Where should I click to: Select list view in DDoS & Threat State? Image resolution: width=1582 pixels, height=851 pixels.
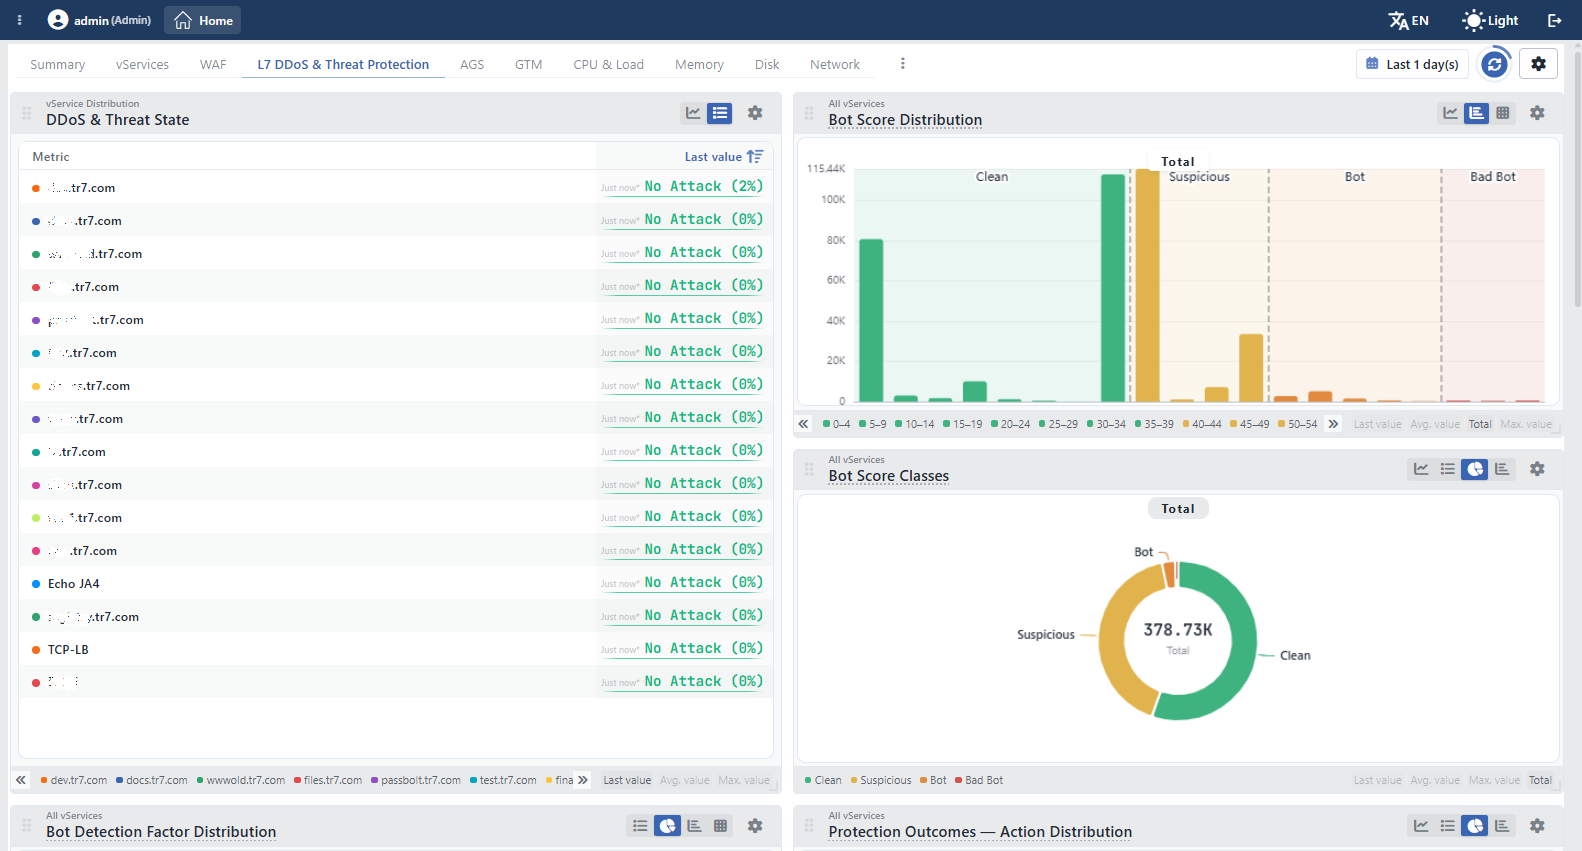point(719,113)
